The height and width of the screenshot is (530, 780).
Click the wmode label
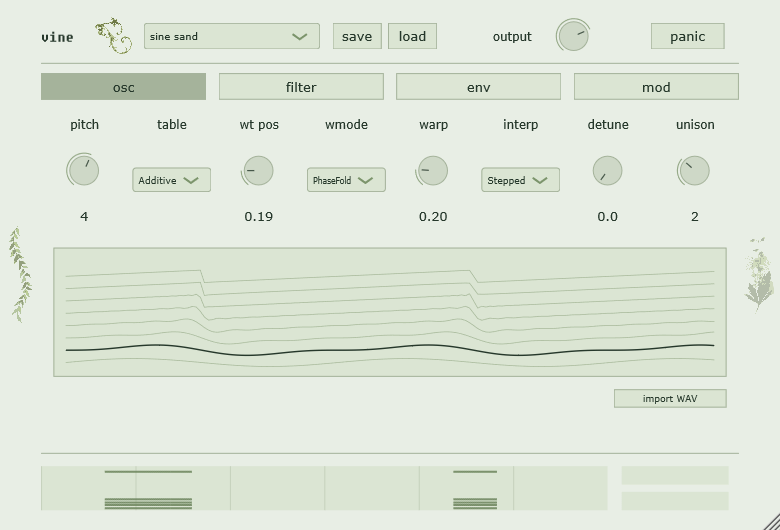point(346,124)
